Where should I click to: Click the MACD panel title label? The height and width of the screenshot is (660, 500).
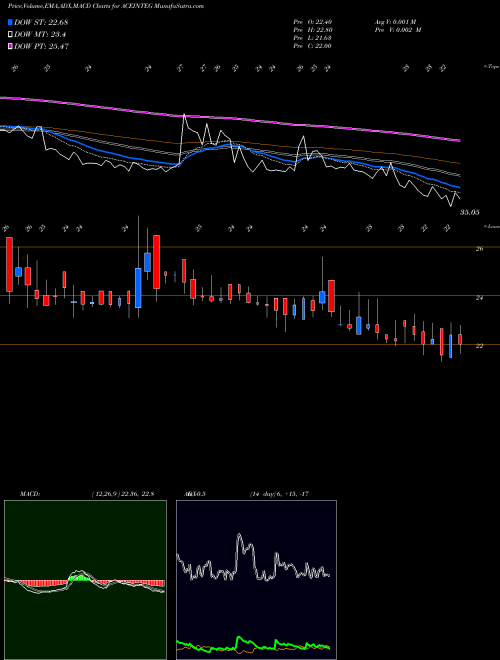click(29, 494)
